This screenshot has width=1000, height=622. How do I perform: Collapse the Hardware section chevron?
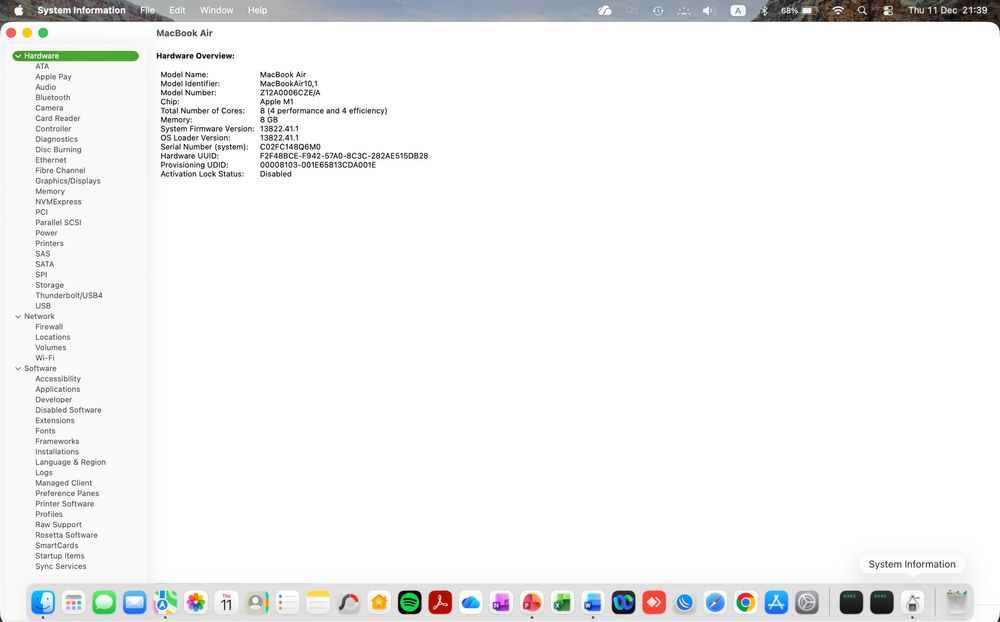click(x=18, y=56)
